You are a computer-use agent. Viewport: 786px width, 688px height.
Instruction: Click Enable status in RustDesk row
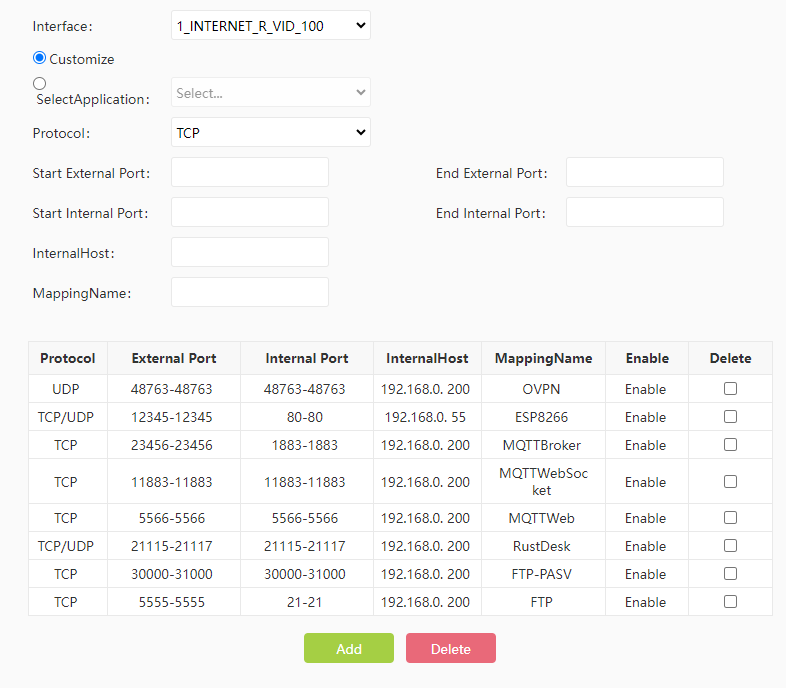coord(645,546)
